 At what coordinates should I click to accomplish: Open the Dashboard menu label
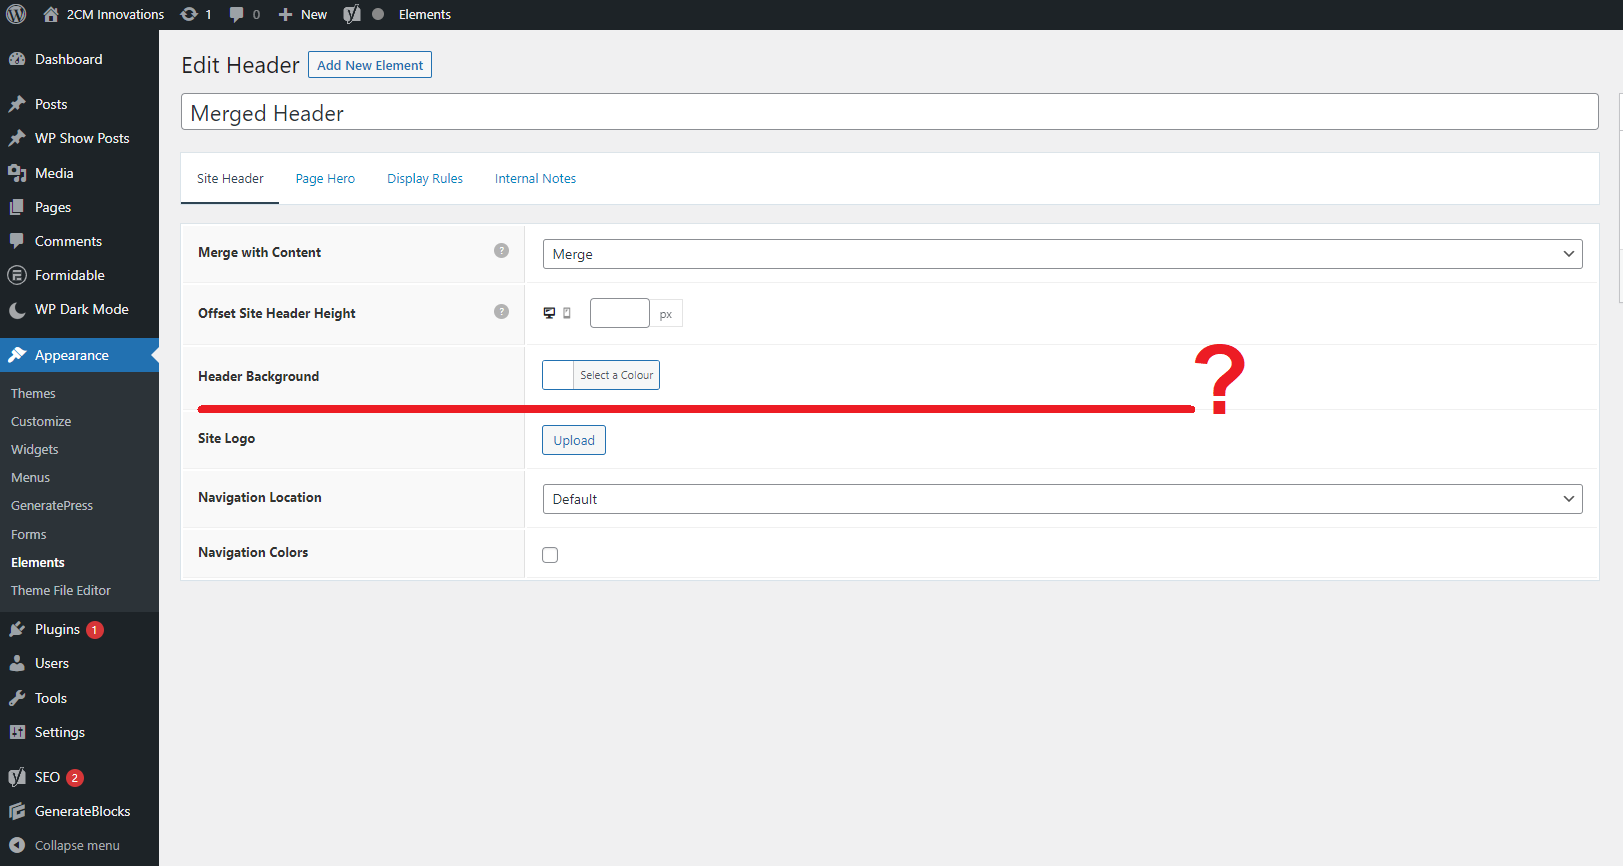[68, 59]
